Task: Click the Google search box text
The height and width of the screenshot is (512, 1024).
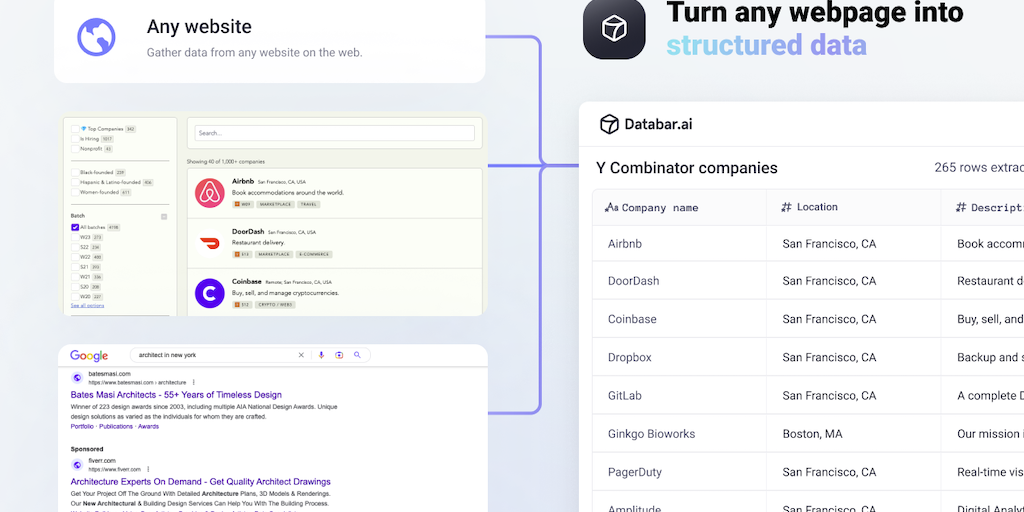Action: click(167, 355)
